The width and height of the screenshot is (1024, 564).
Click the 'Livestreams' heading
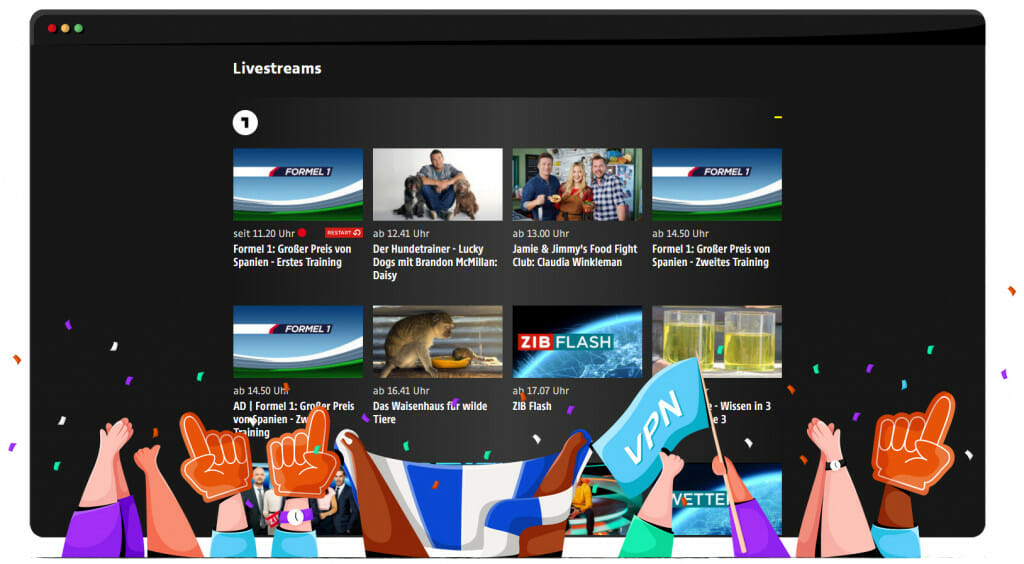tap(277, 69)
